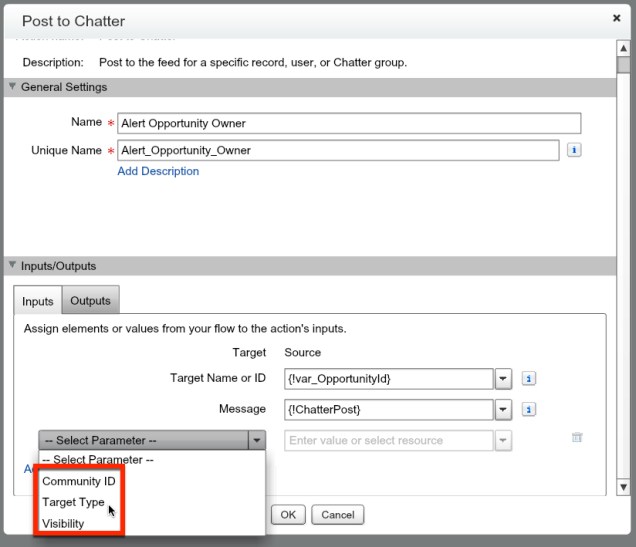The width and height of the screenshot is (636, 547).
Task: Switch to the Inputs tab
Action: point(38,301)
